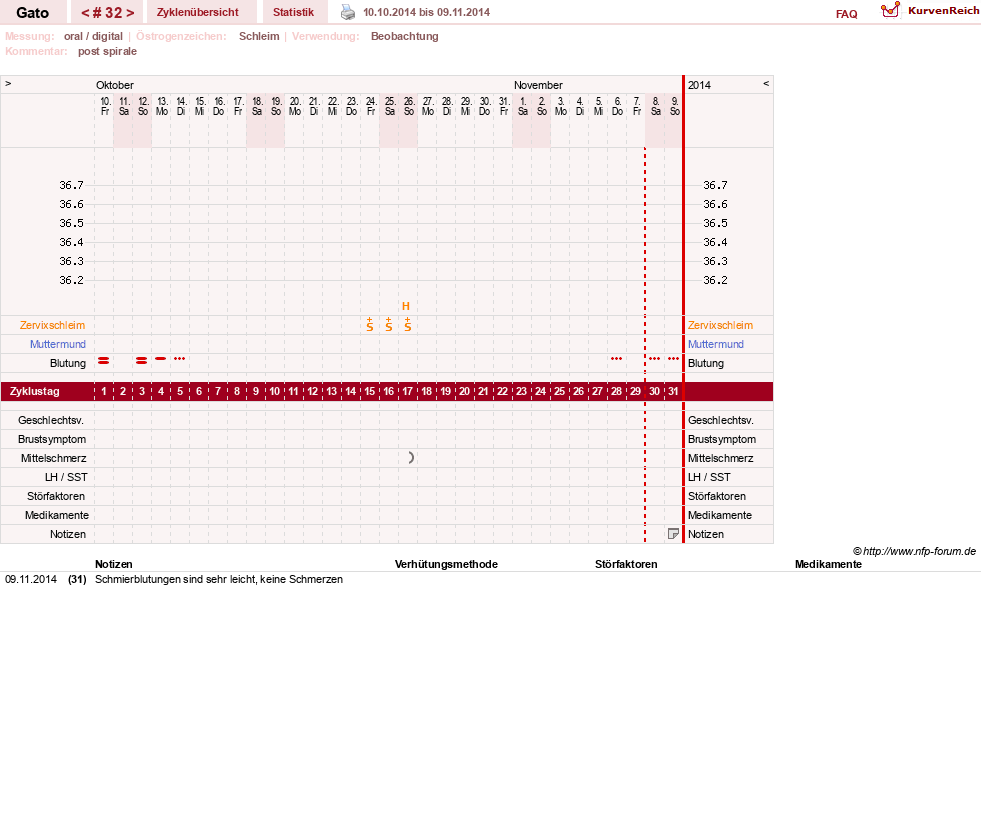Screen dimensions: 981x823
Task: Expand chart with the top-left > arrow
Action: 8,83
